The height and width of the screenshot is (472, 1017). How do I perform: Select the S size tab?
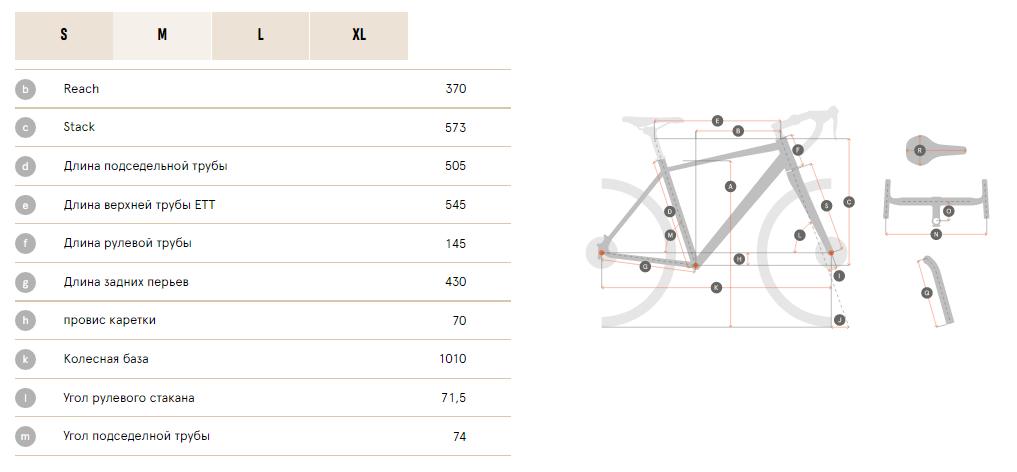[x=64, y=36]
